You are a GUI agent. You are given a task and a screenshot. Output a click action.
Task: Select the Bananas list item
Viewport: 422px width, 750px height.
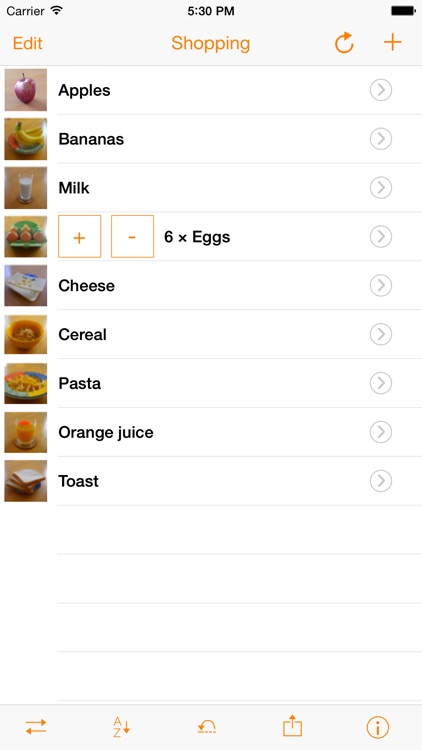tap(211, 139)
